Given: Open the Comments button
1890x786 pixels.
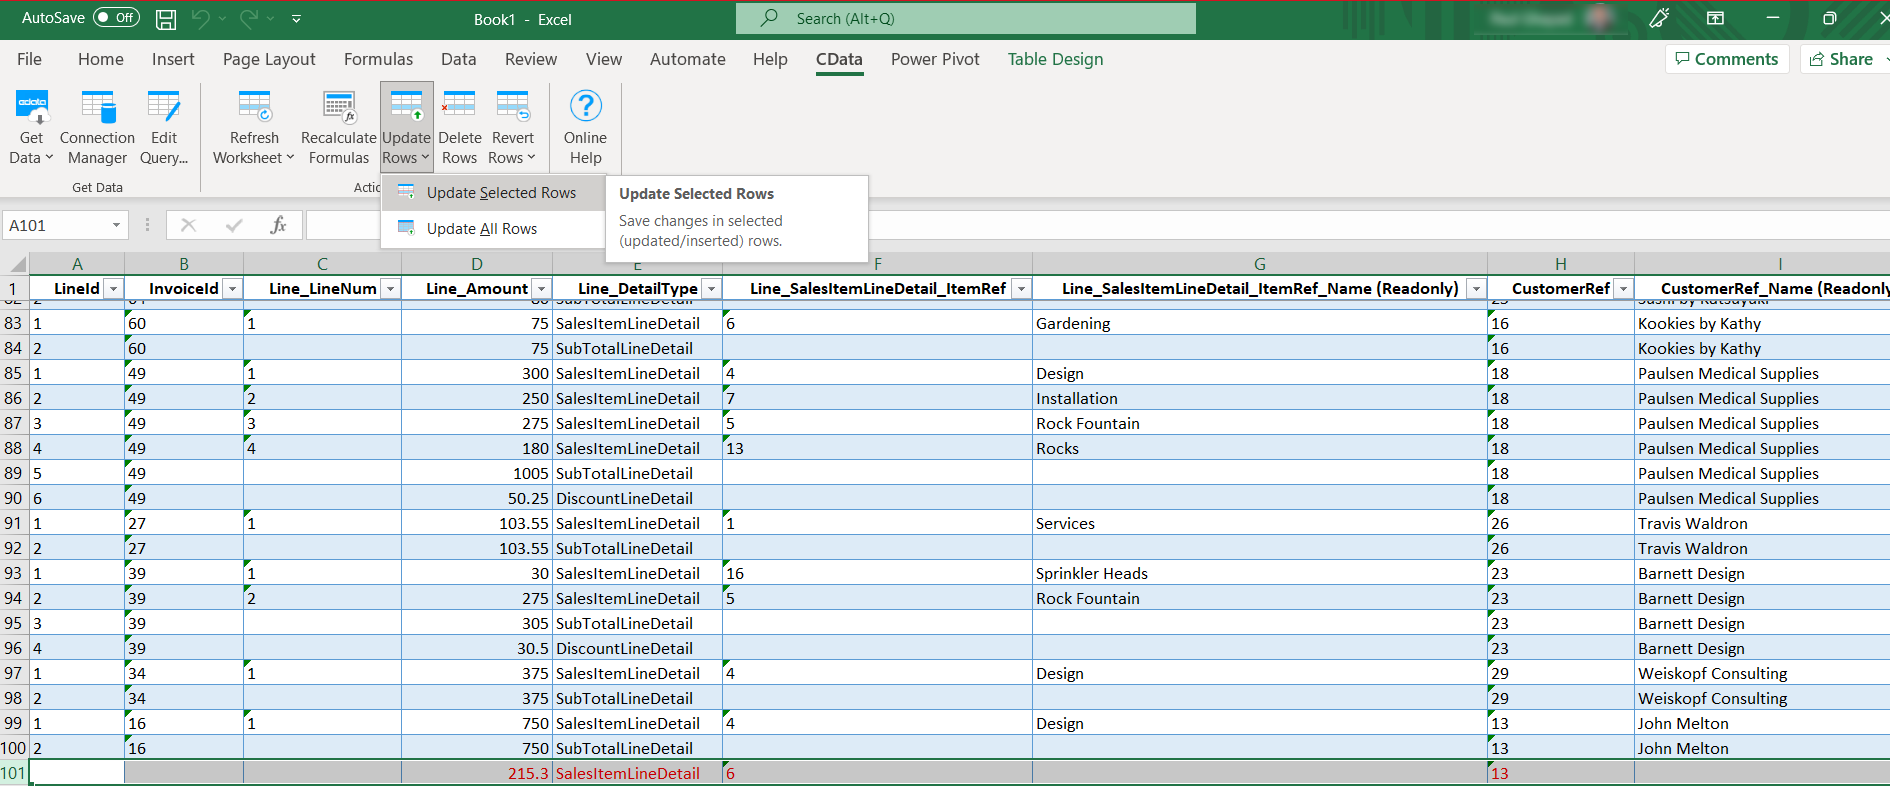Looking at the screenshot, I should click(1727, 59).
